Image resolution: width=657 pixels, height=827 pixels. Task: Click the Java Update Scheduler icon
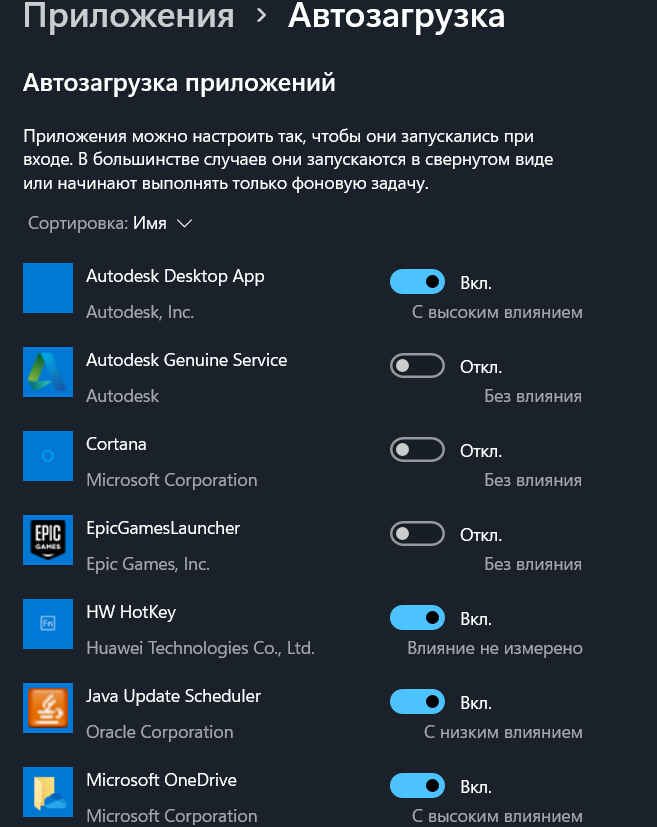[48, 708]
